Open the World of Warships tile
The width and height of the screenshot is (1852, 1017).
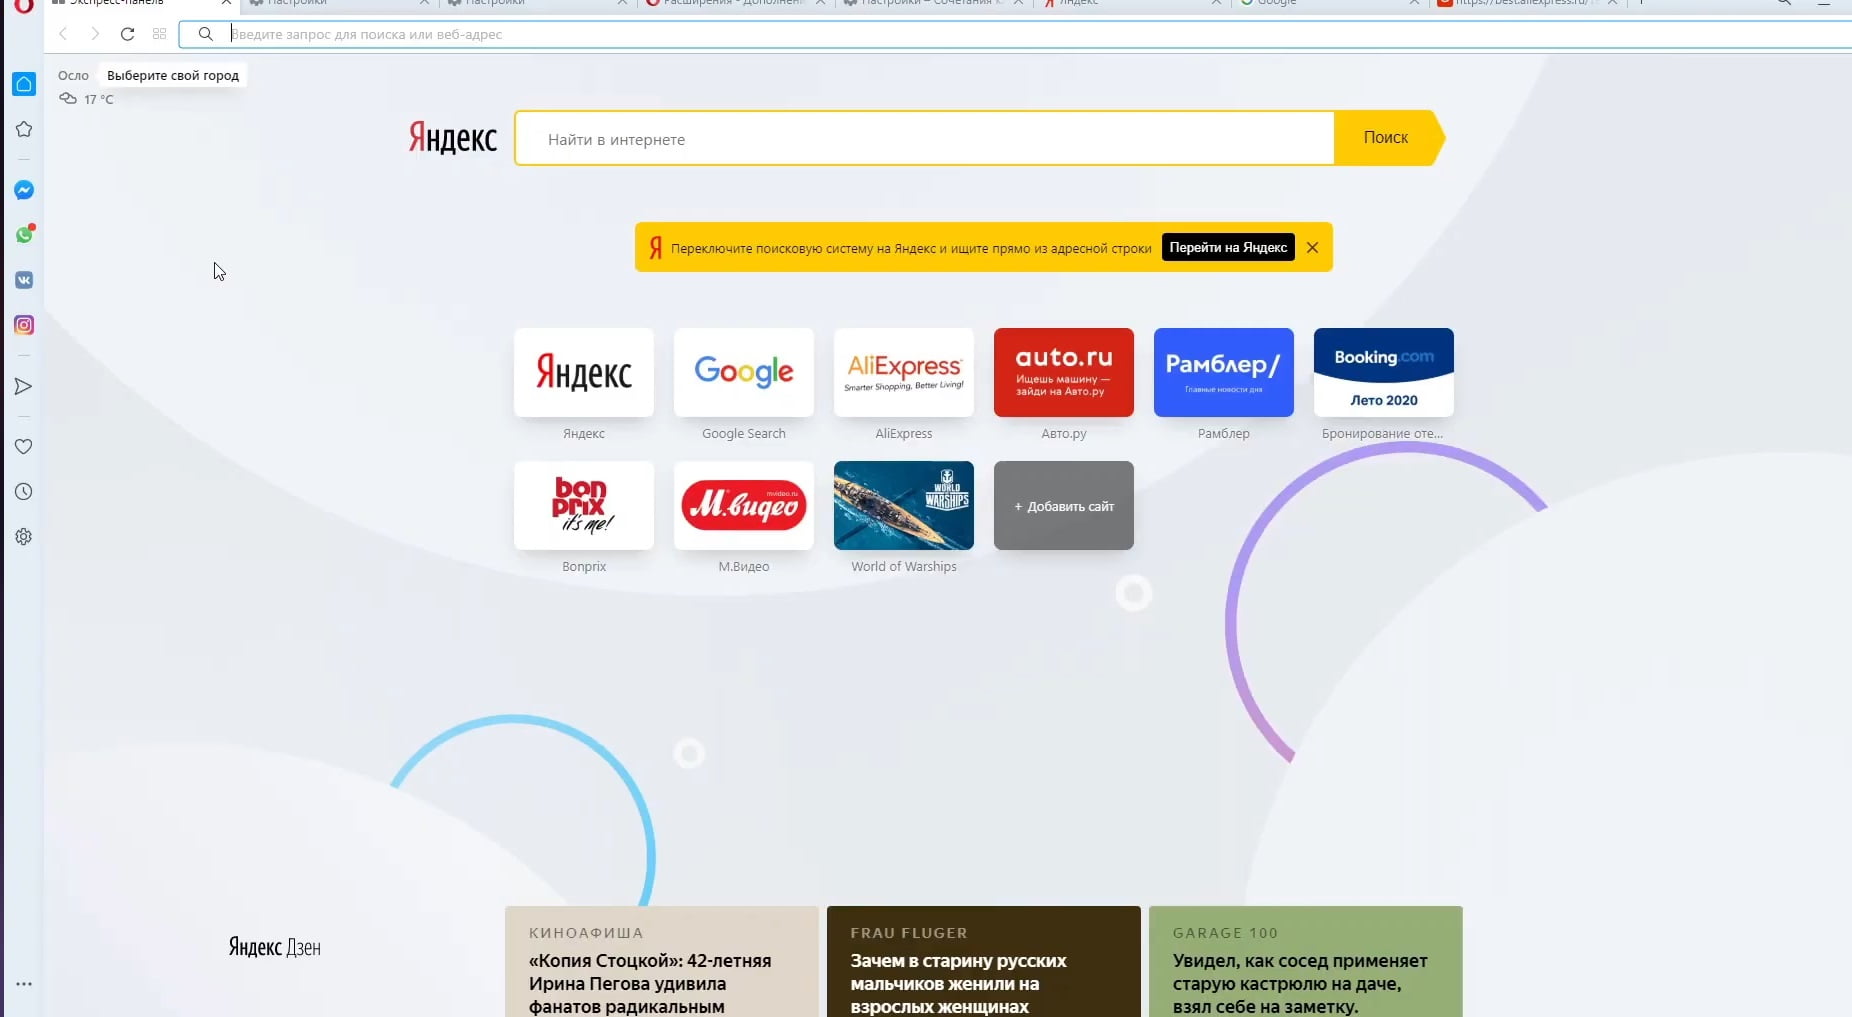(x=904, y=506)
